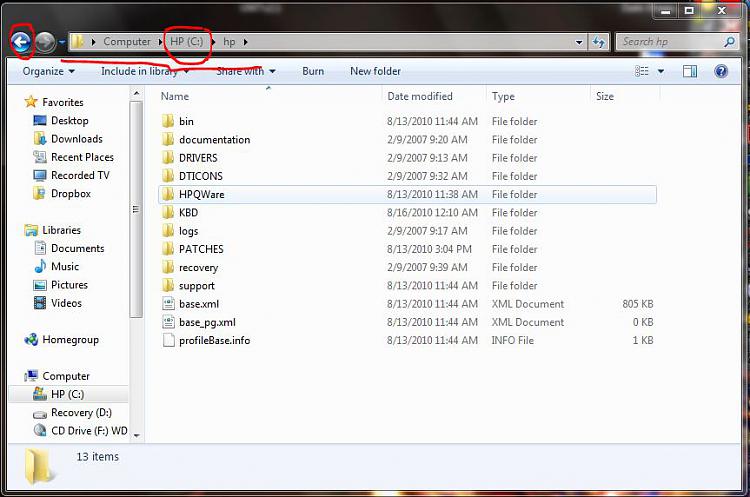Image resolution: width=750 pixels, height=497 pixels.
Task: Click the Refresh button beside address bar
Action: coord(599,42)
